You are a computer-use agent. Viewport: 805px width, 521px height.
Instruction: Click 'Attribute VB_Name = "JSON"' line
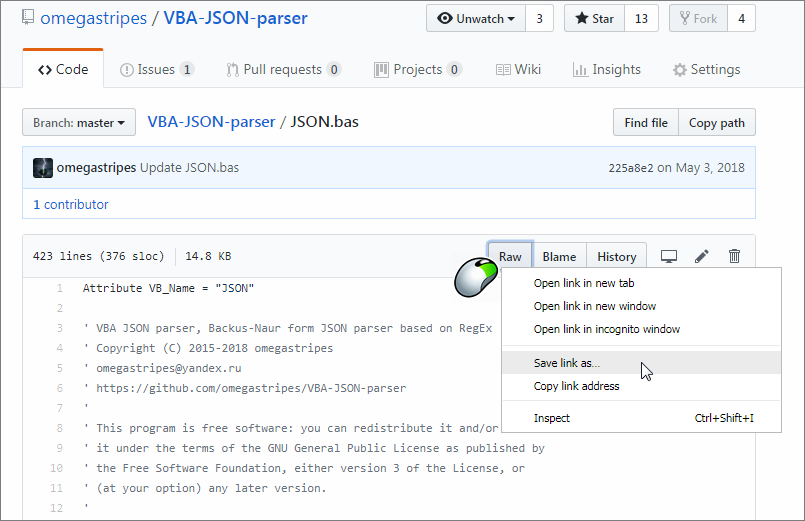tap(168, 288)
